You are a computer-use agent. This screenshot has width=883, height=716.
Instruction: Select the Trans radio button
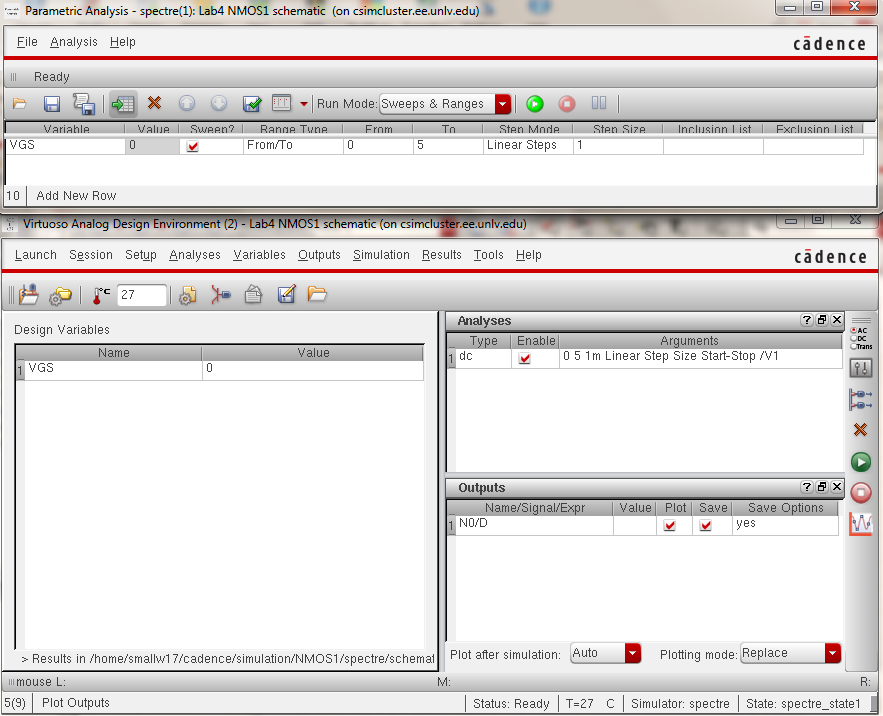click(854, 346)
